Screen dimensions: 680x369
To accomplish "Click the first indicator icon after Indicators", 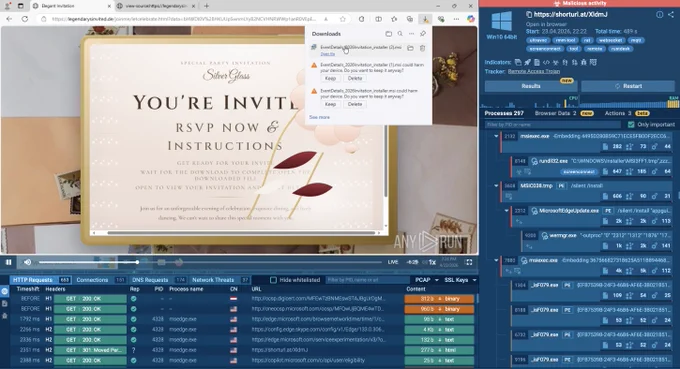I will click(x=518, y=62).
